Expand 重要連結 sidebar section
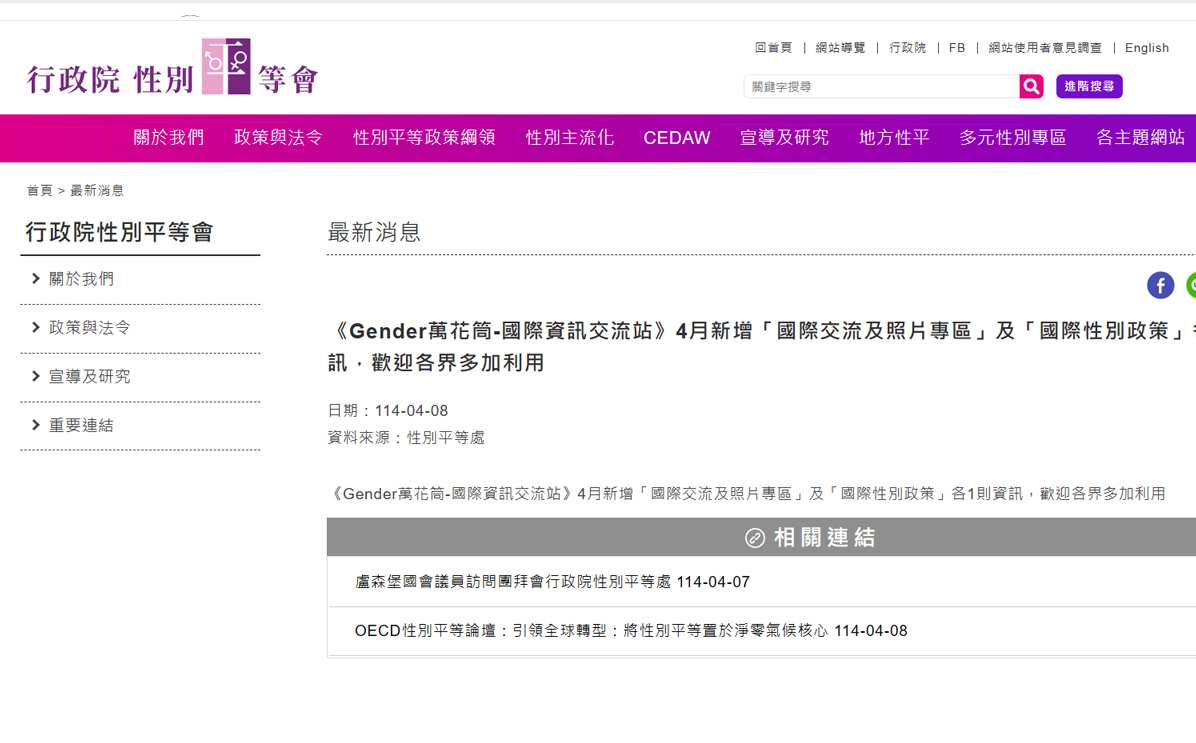 point(81,426)
